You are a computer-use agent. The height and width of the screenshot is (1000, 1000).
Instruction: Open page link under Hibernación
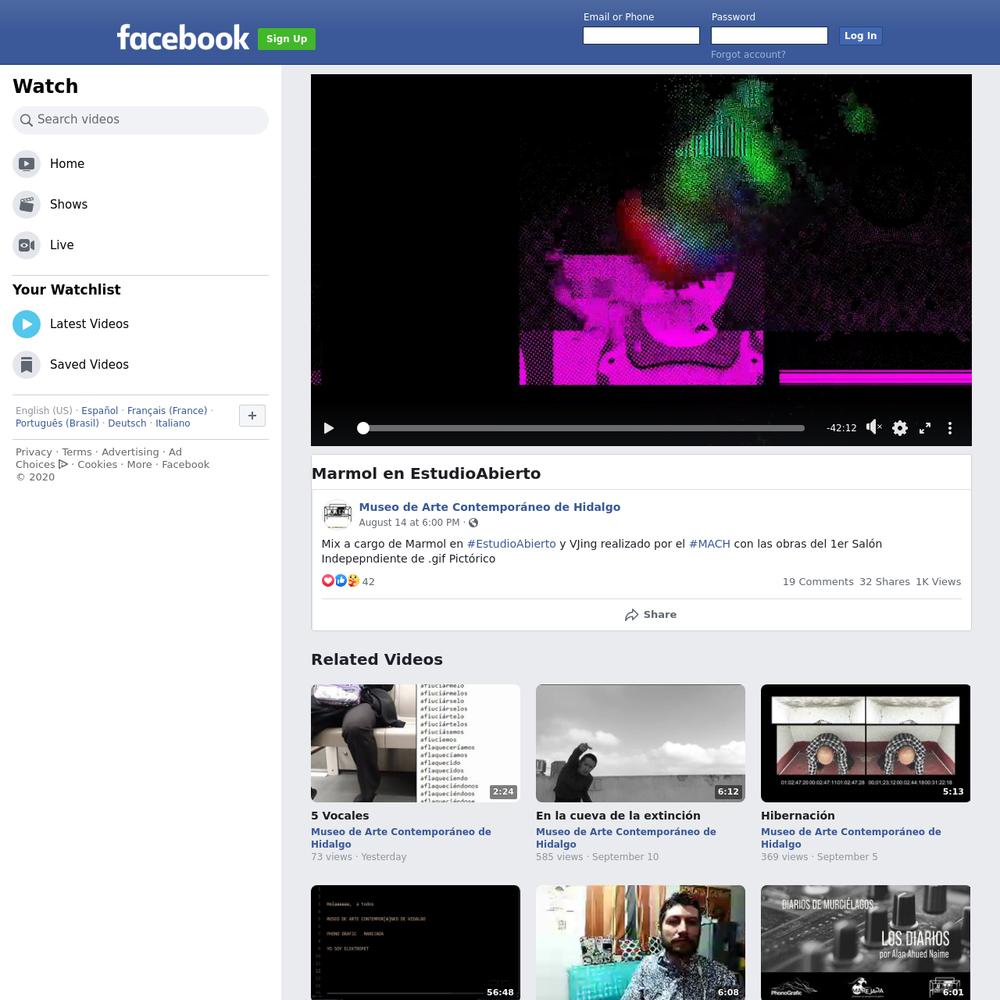pos(851,838)
